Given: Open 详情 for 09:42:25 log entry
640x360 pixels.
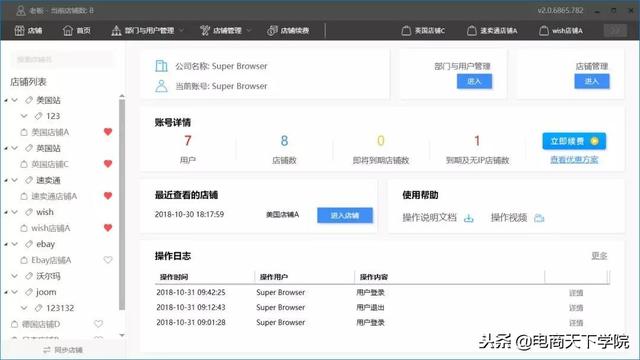Looking at the screenshot, I should click(x=576, y=293).
